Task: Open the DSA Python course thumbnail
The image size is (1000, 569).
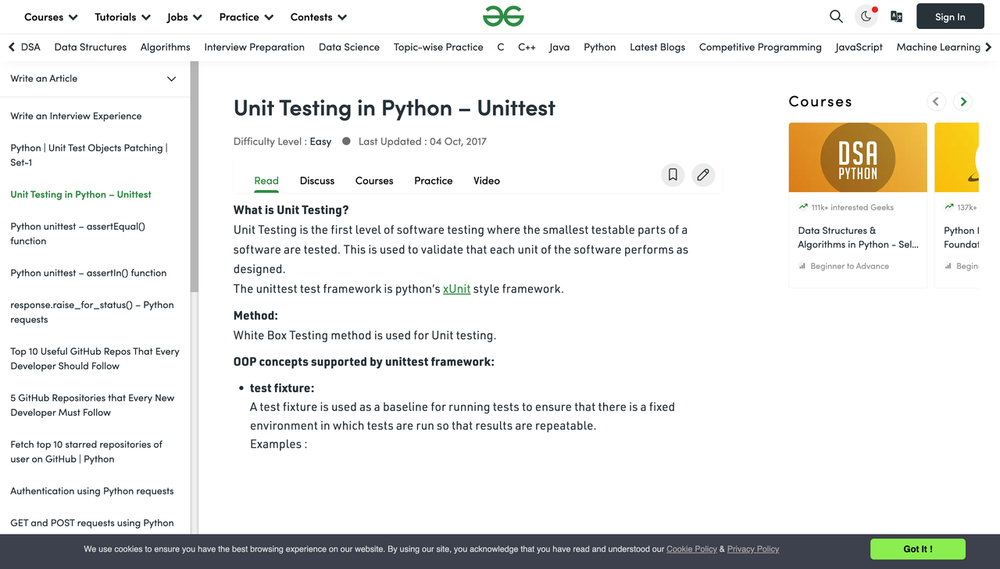Action: [857, 157]
